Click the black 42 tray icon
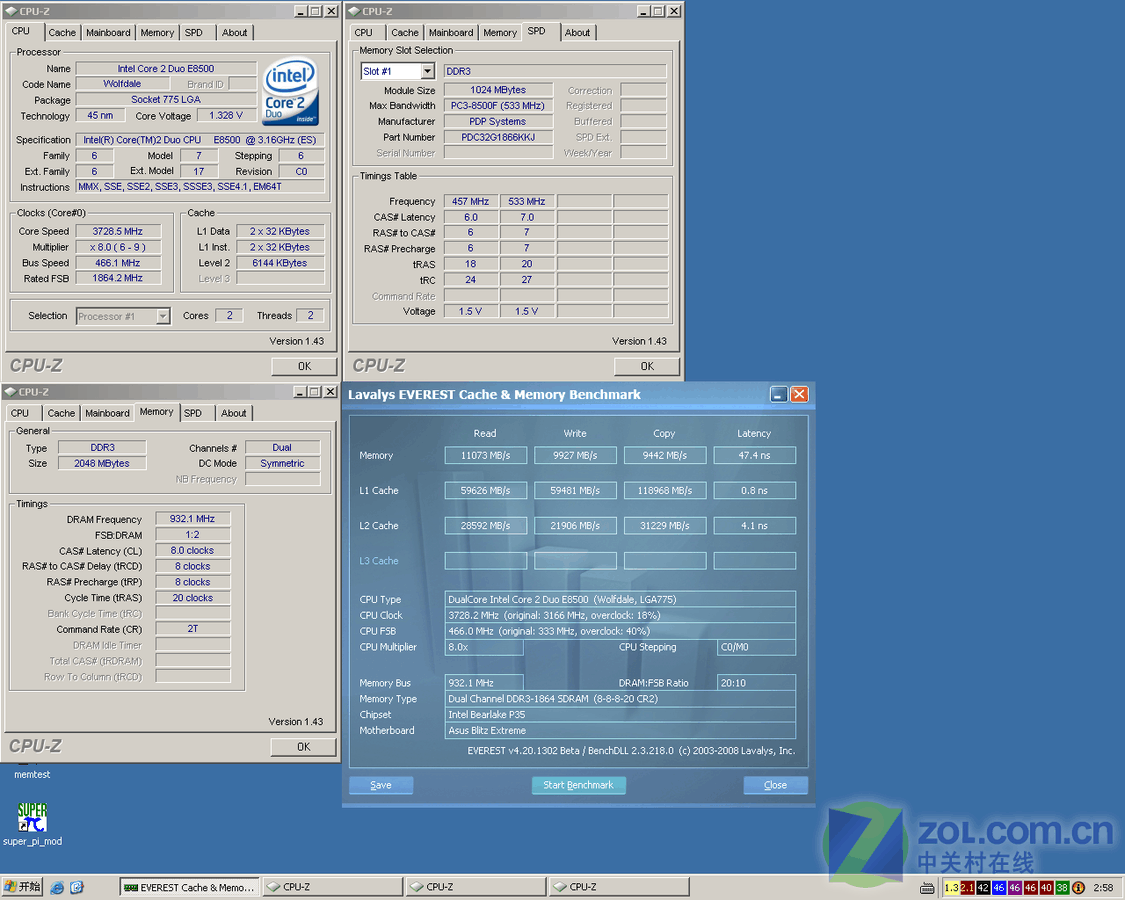The image size is (1125, 900). [983, 888]
